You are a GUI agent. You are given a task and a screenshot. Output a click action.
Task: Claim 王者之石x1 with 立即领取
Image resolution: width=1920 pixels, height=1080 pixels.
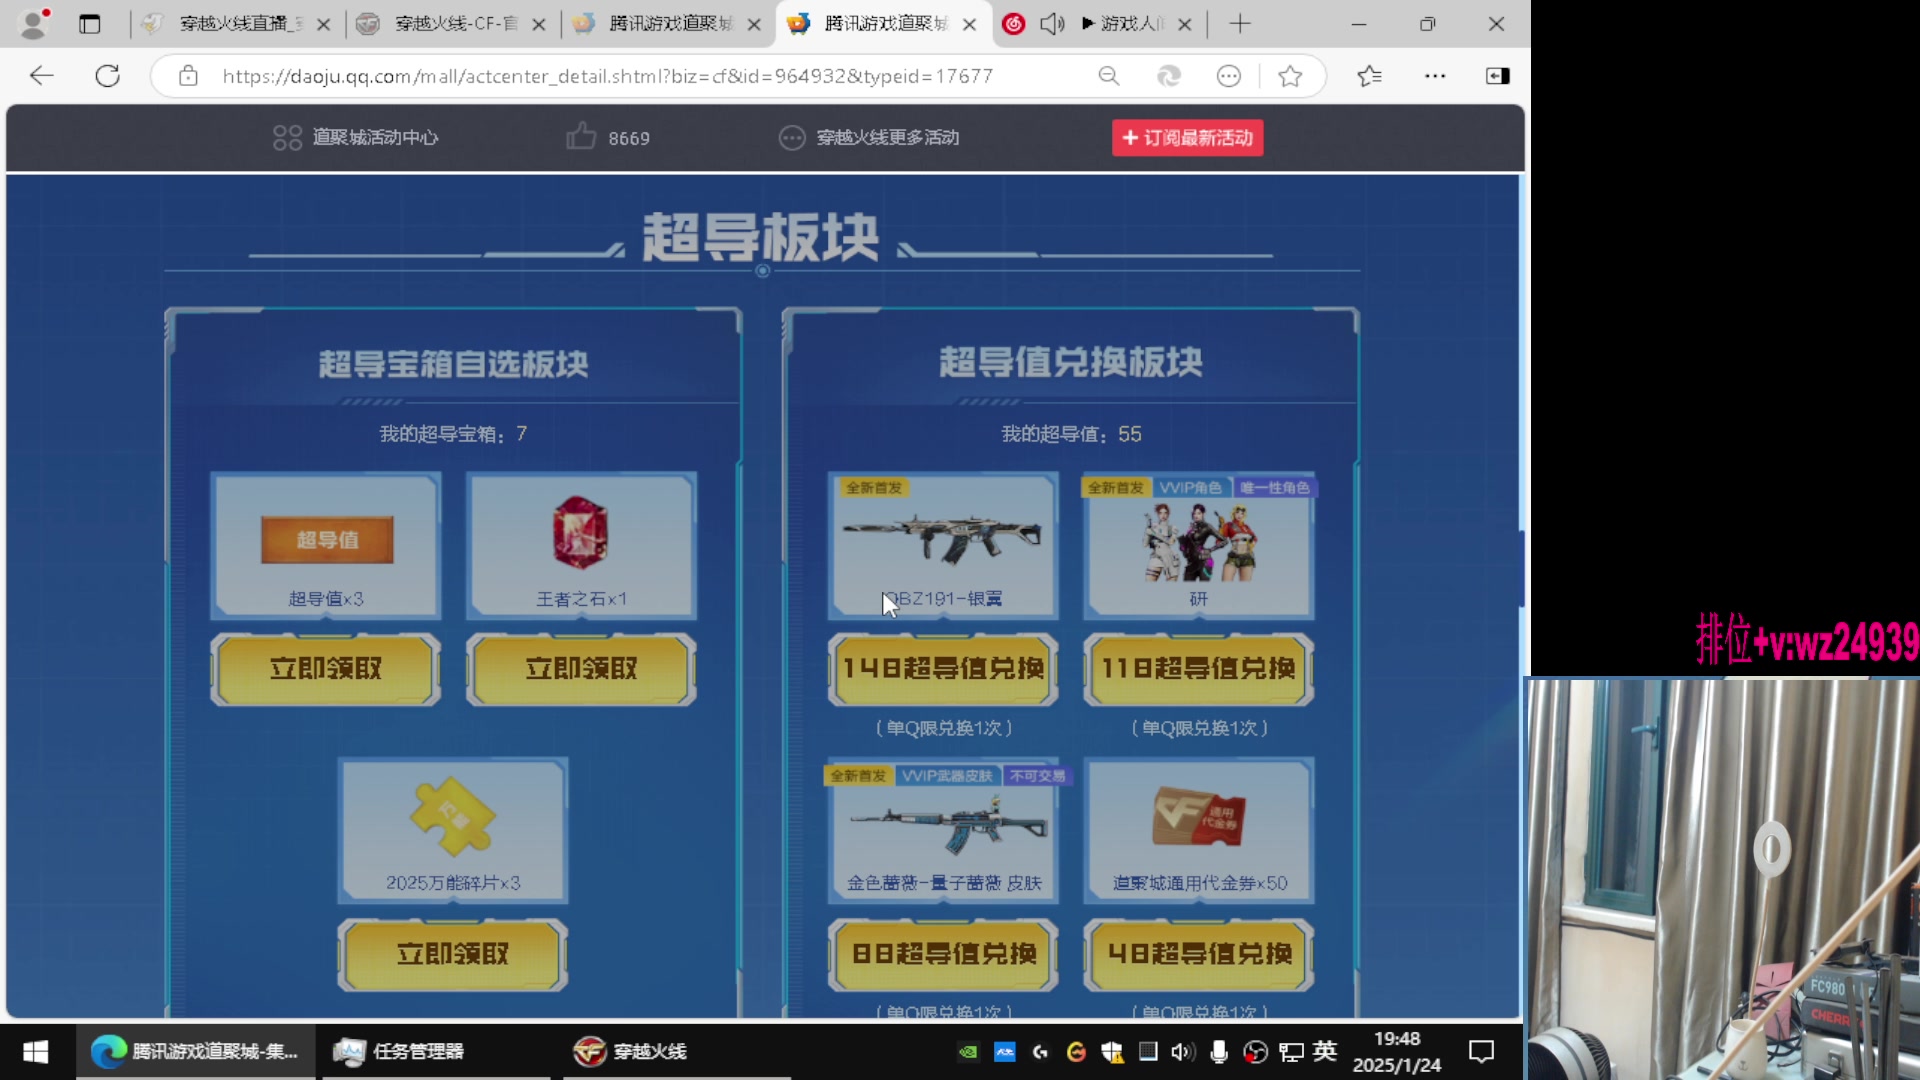point(581,669)
